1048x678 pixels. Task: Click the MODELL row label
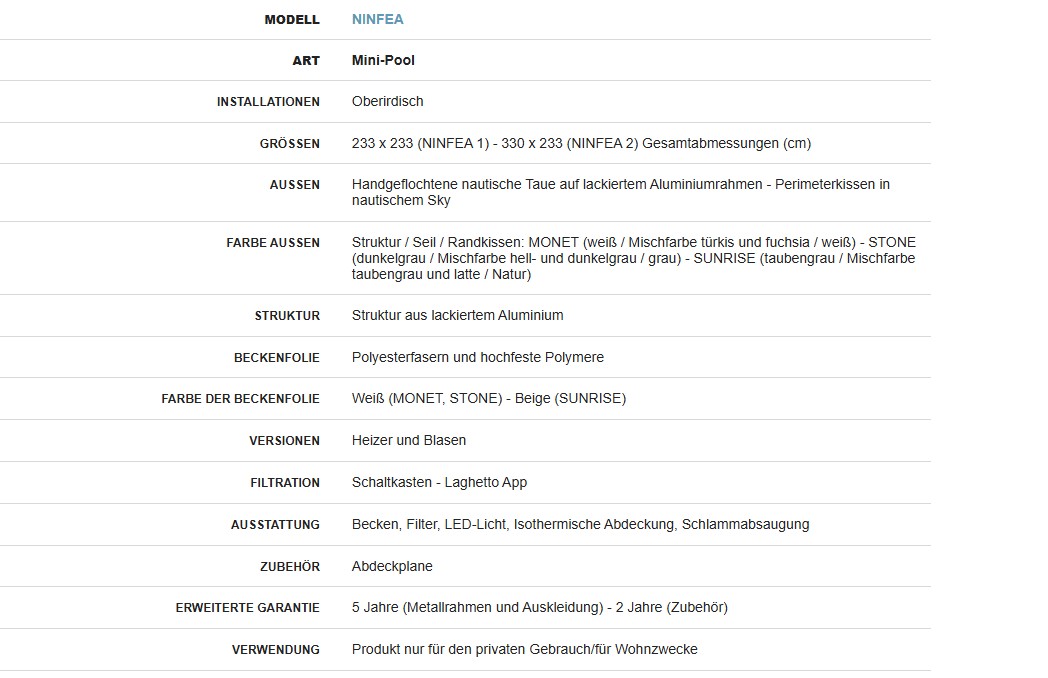click(292, 19)
